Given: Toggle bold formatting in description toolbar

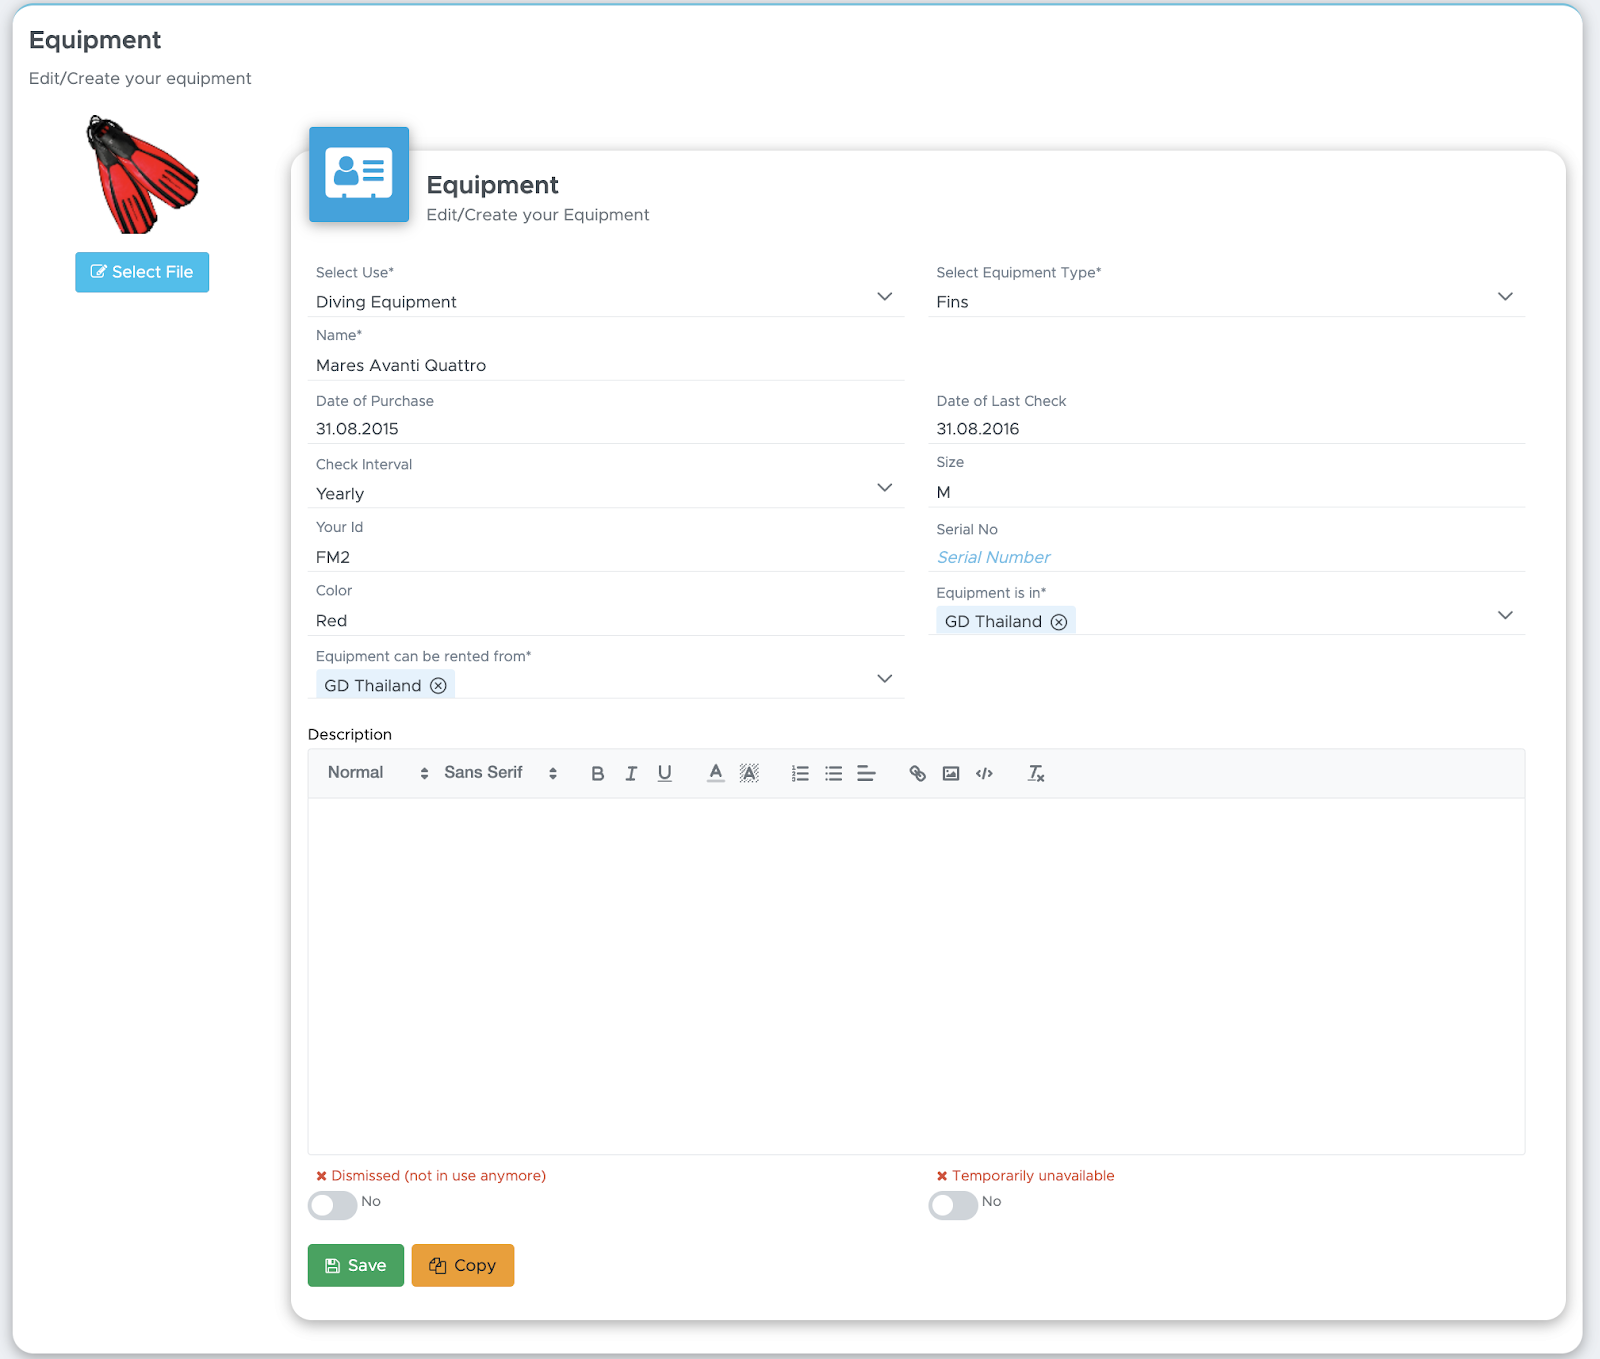Looking at the screenshot, I should pyautogui.click(x=597, y=773).
